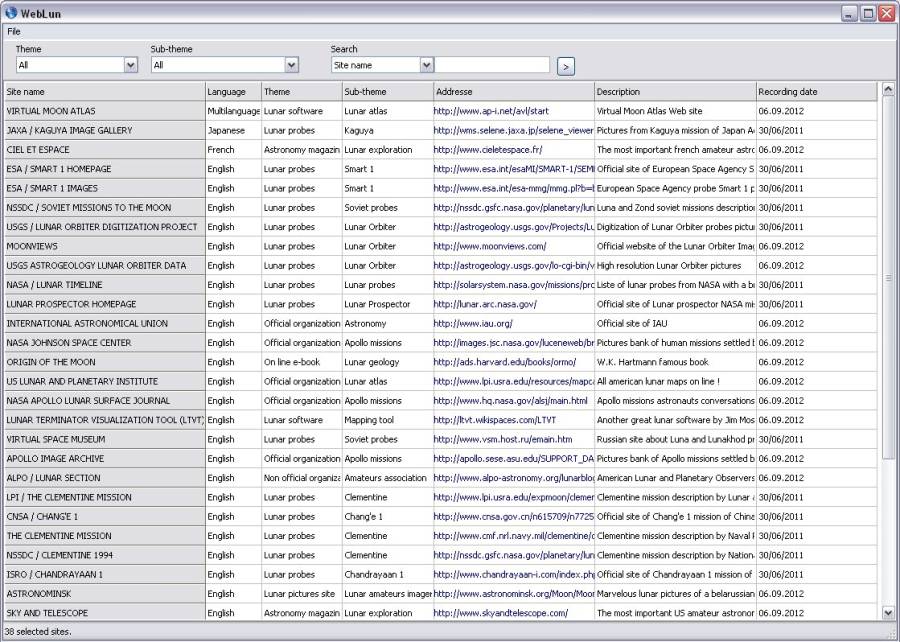Click the search go arrow button
The height and width of the screenshot is (642, 900).
(x=565, y=67)
